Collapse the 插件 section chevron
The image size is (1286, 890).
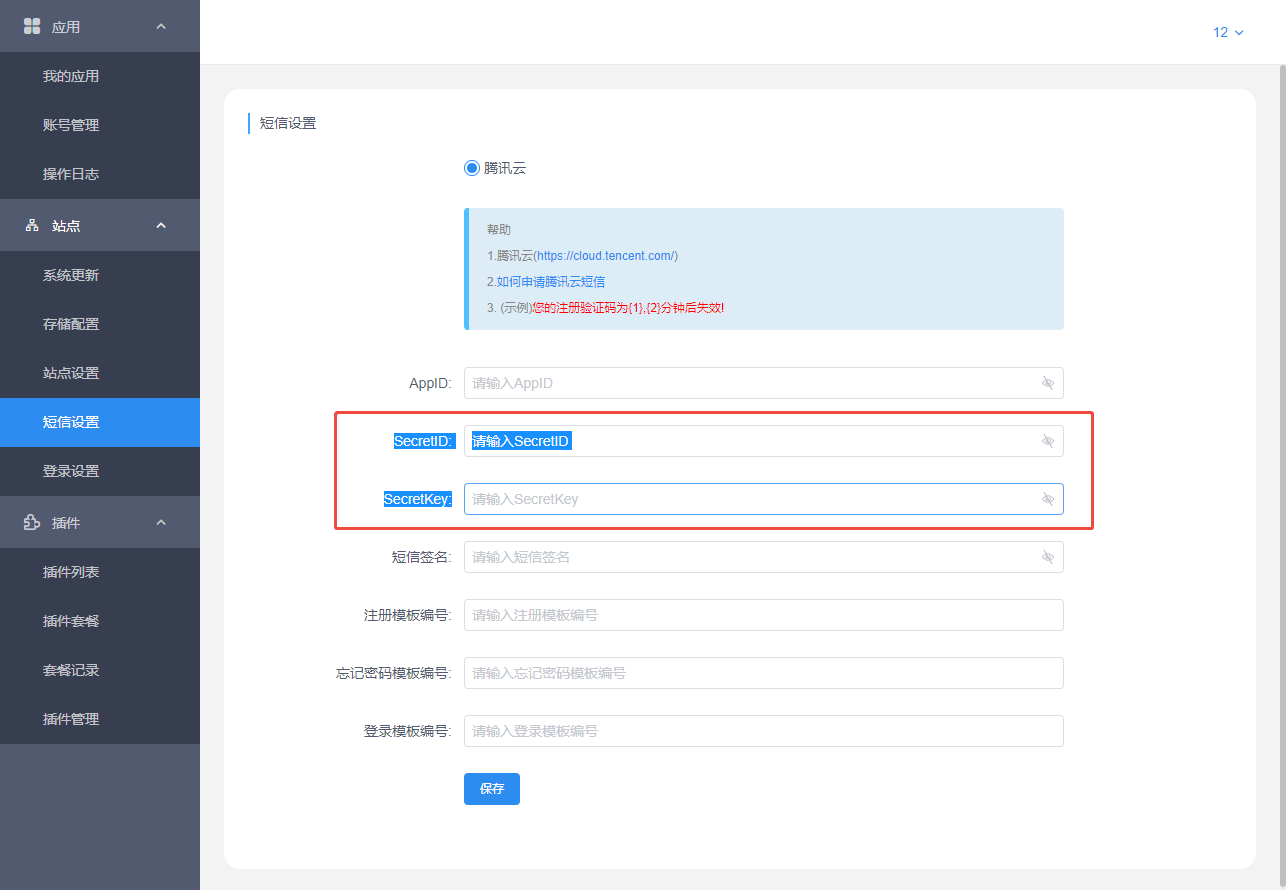tap(161, 522)
